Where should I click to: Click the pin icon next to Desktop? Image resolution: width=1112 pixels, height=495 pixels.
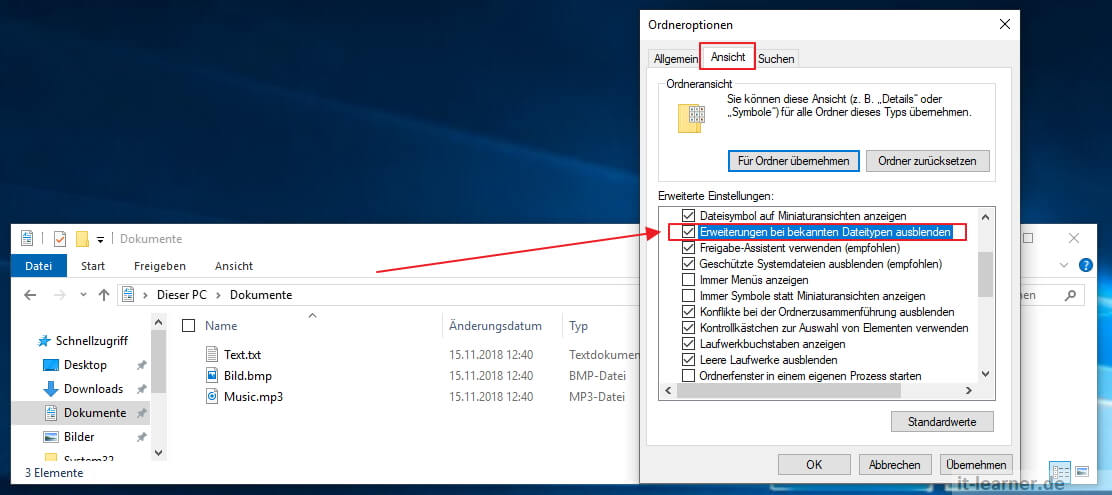(x=141, y=365)
